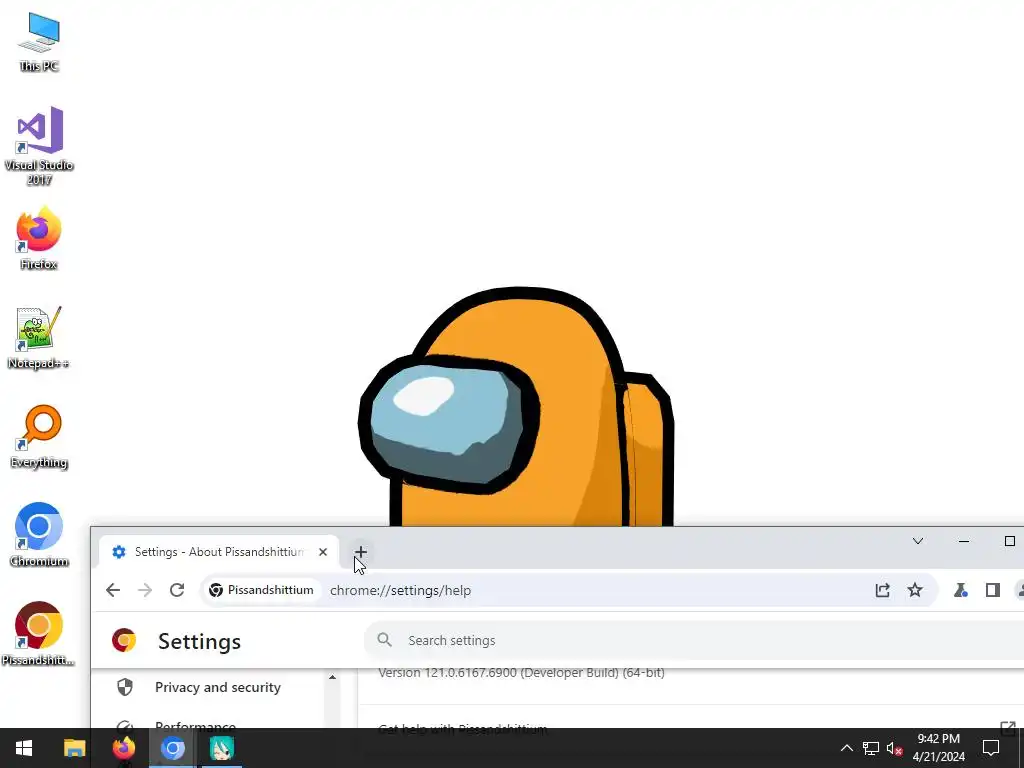This screenshot has height=768, width=1024.
Task: Open a new browser tab
Action: [360, 552]
